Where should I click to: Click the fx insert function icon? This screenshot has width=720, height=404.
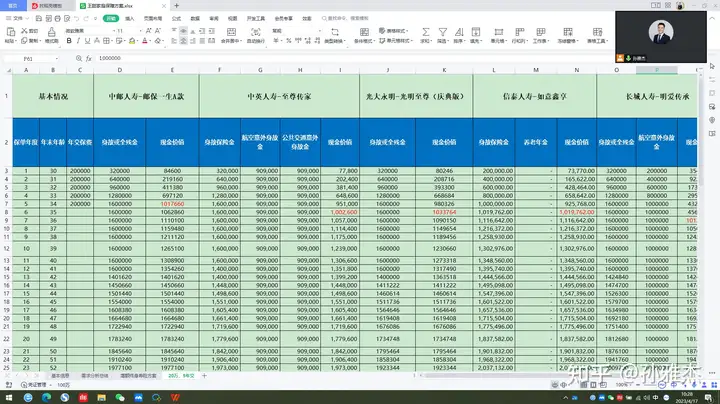[89, 59]
